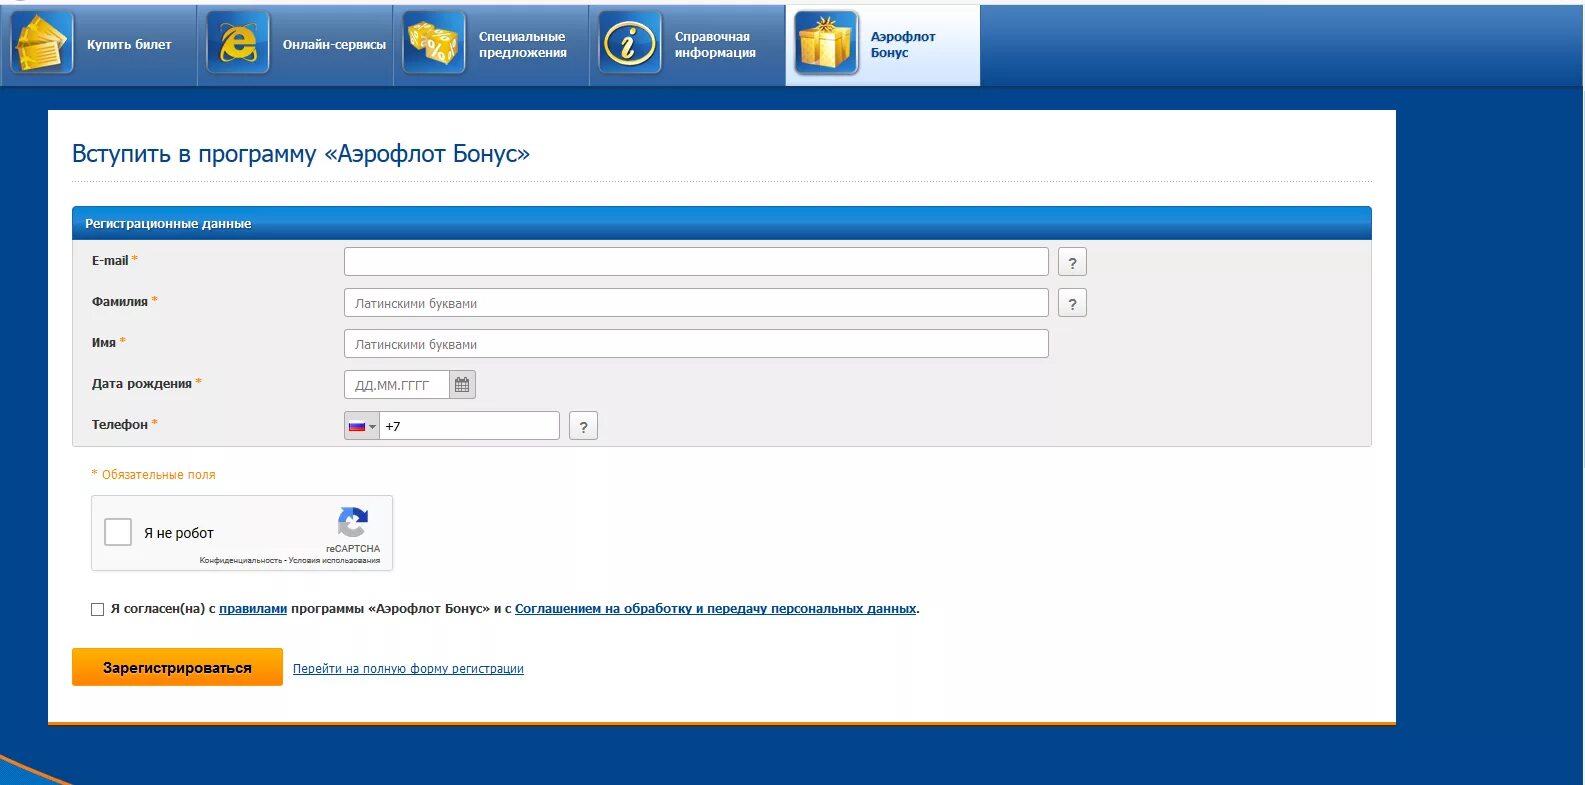Open the Специальные предложения menu
Viewport: 1585px width, 785px height.
[491, 44]
